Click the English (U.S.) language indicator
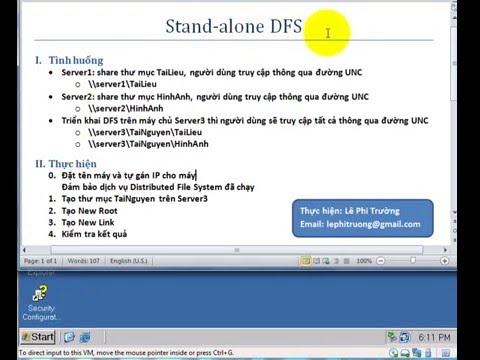Viewport: 480px width, 360px height. (129, 261)
